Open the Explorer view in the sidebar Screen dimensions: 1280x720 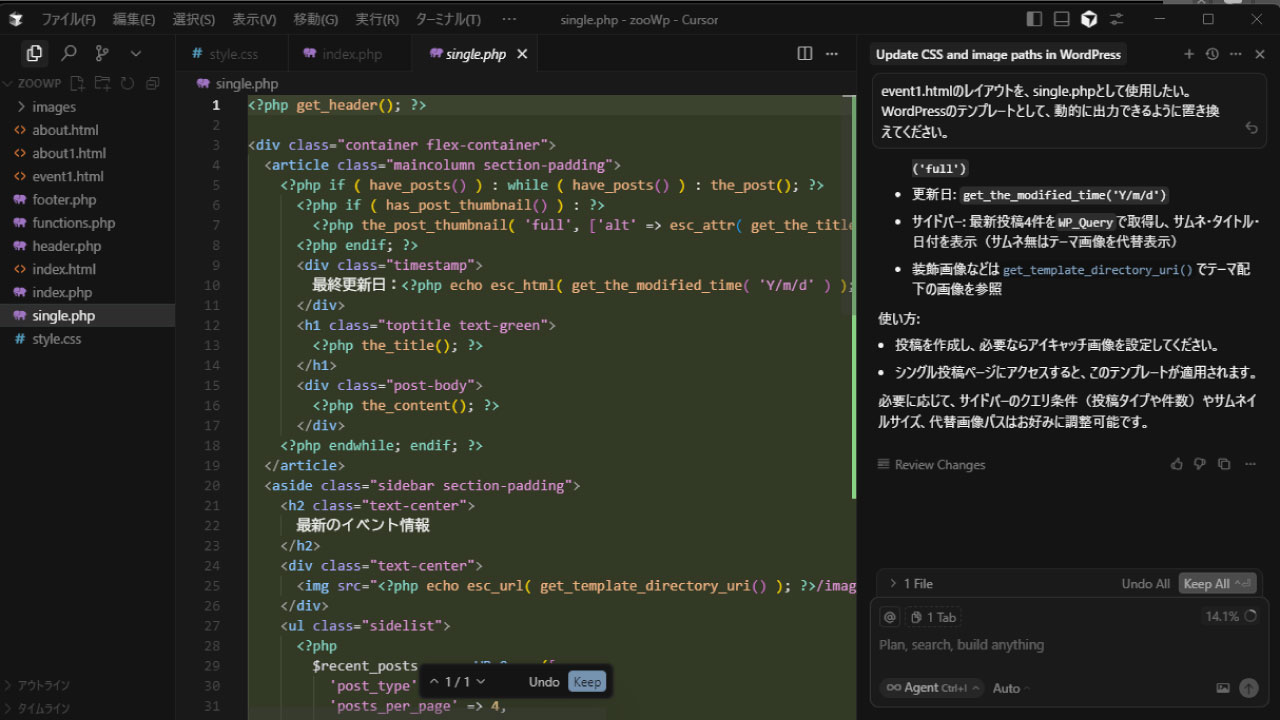coord(34,53)
